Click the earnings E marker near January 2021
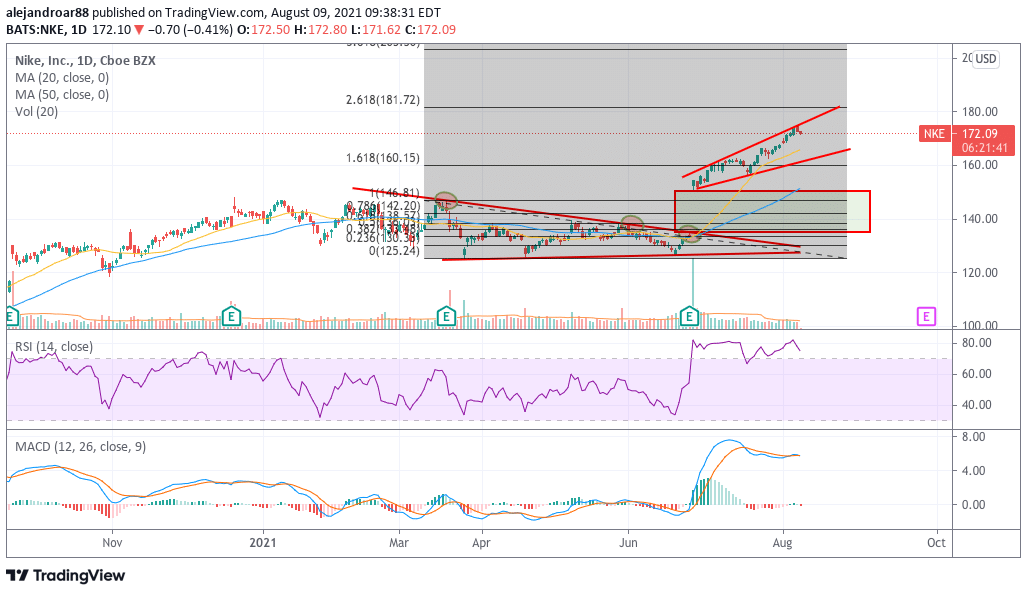This screenshot has height=594, width=1027. 231,317
